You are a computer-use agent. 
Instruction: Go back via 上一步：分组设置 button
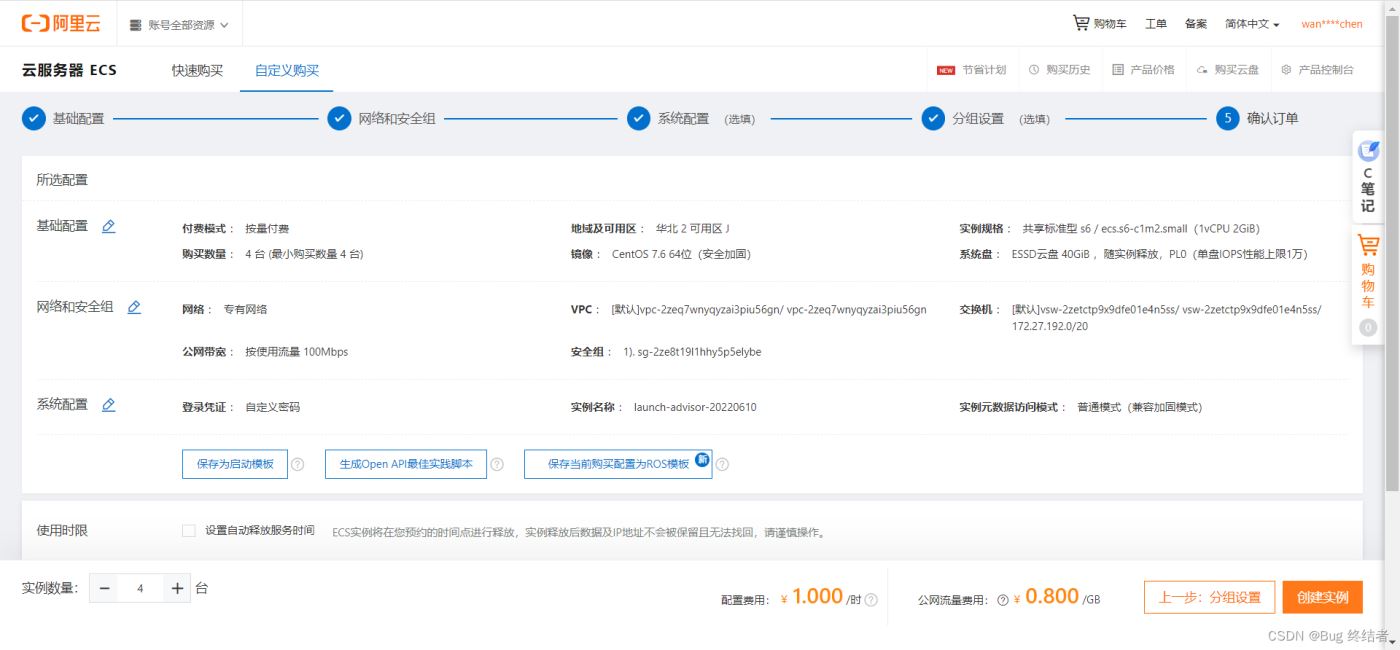point(1209,598)
